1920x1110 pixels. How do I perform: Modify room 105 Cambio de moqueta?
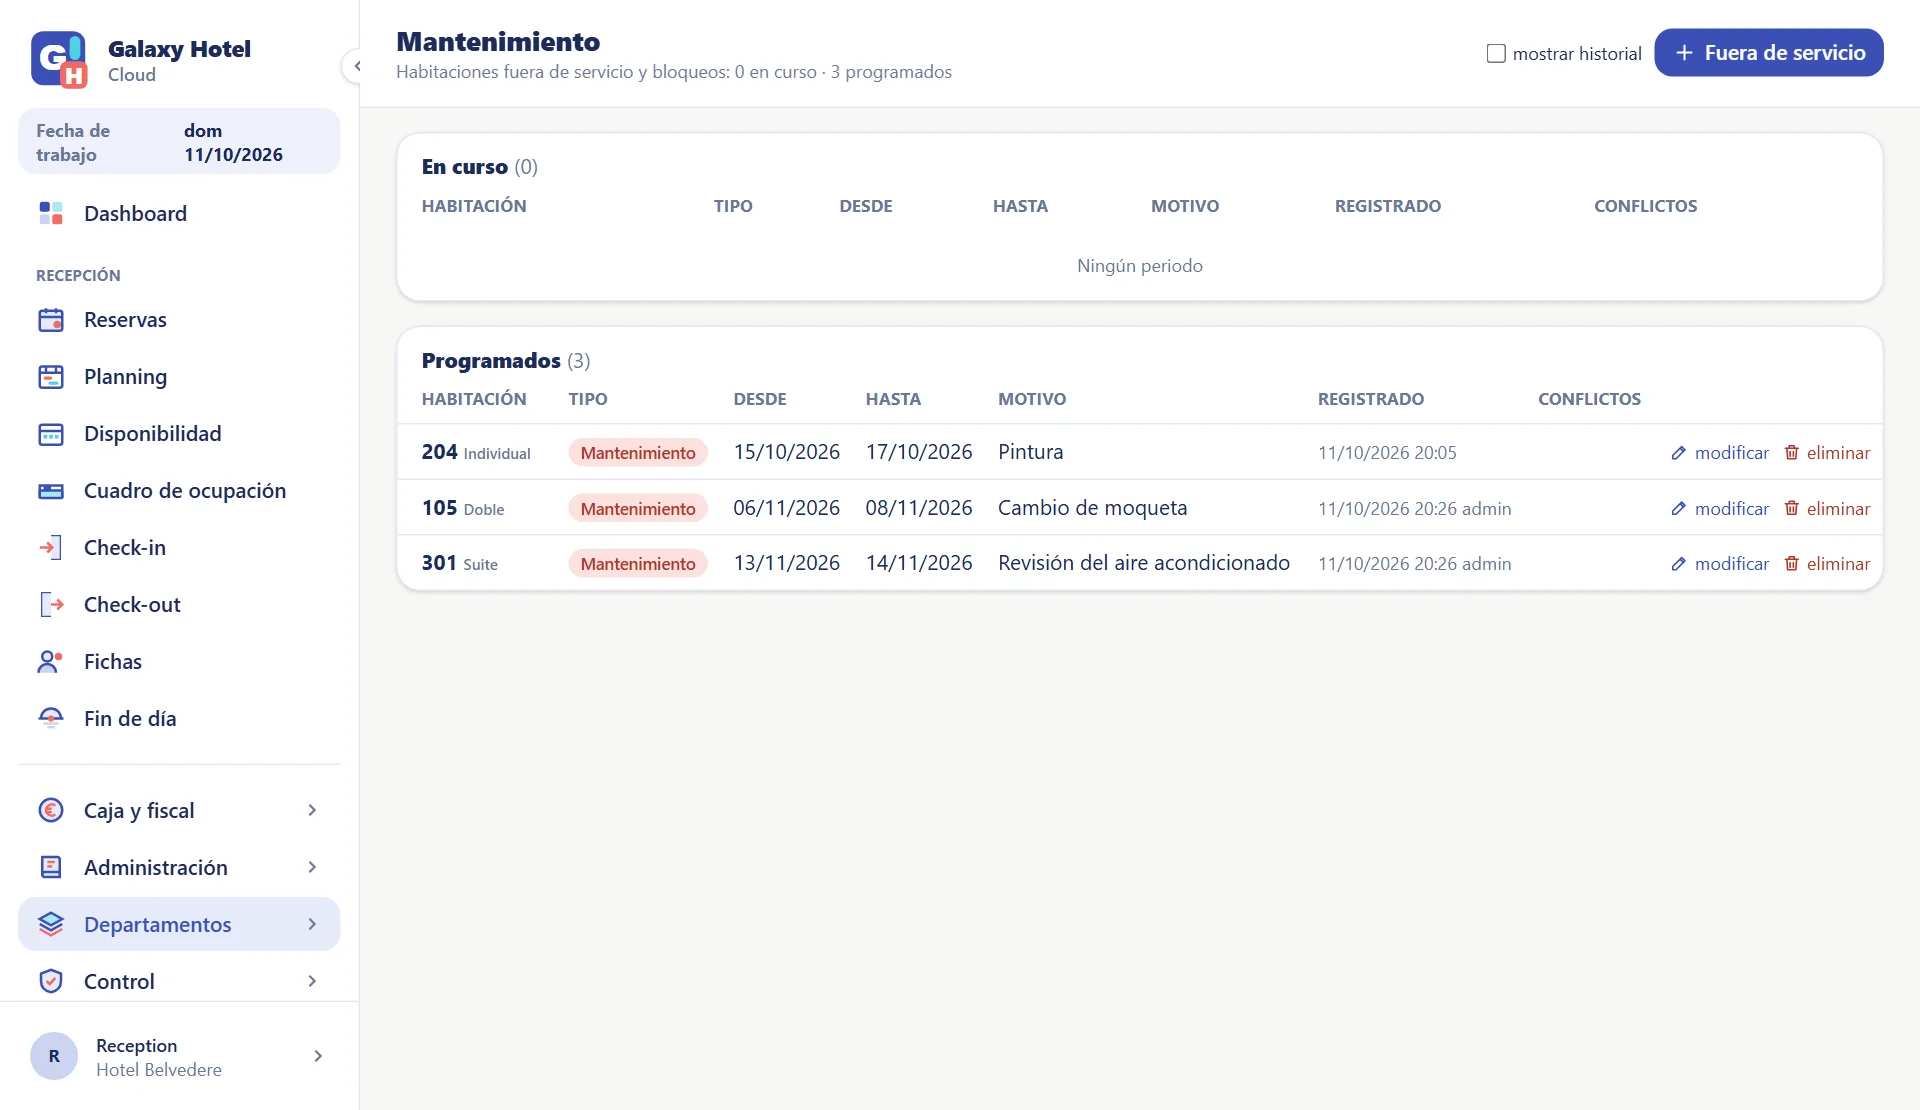click(1720, 509)
